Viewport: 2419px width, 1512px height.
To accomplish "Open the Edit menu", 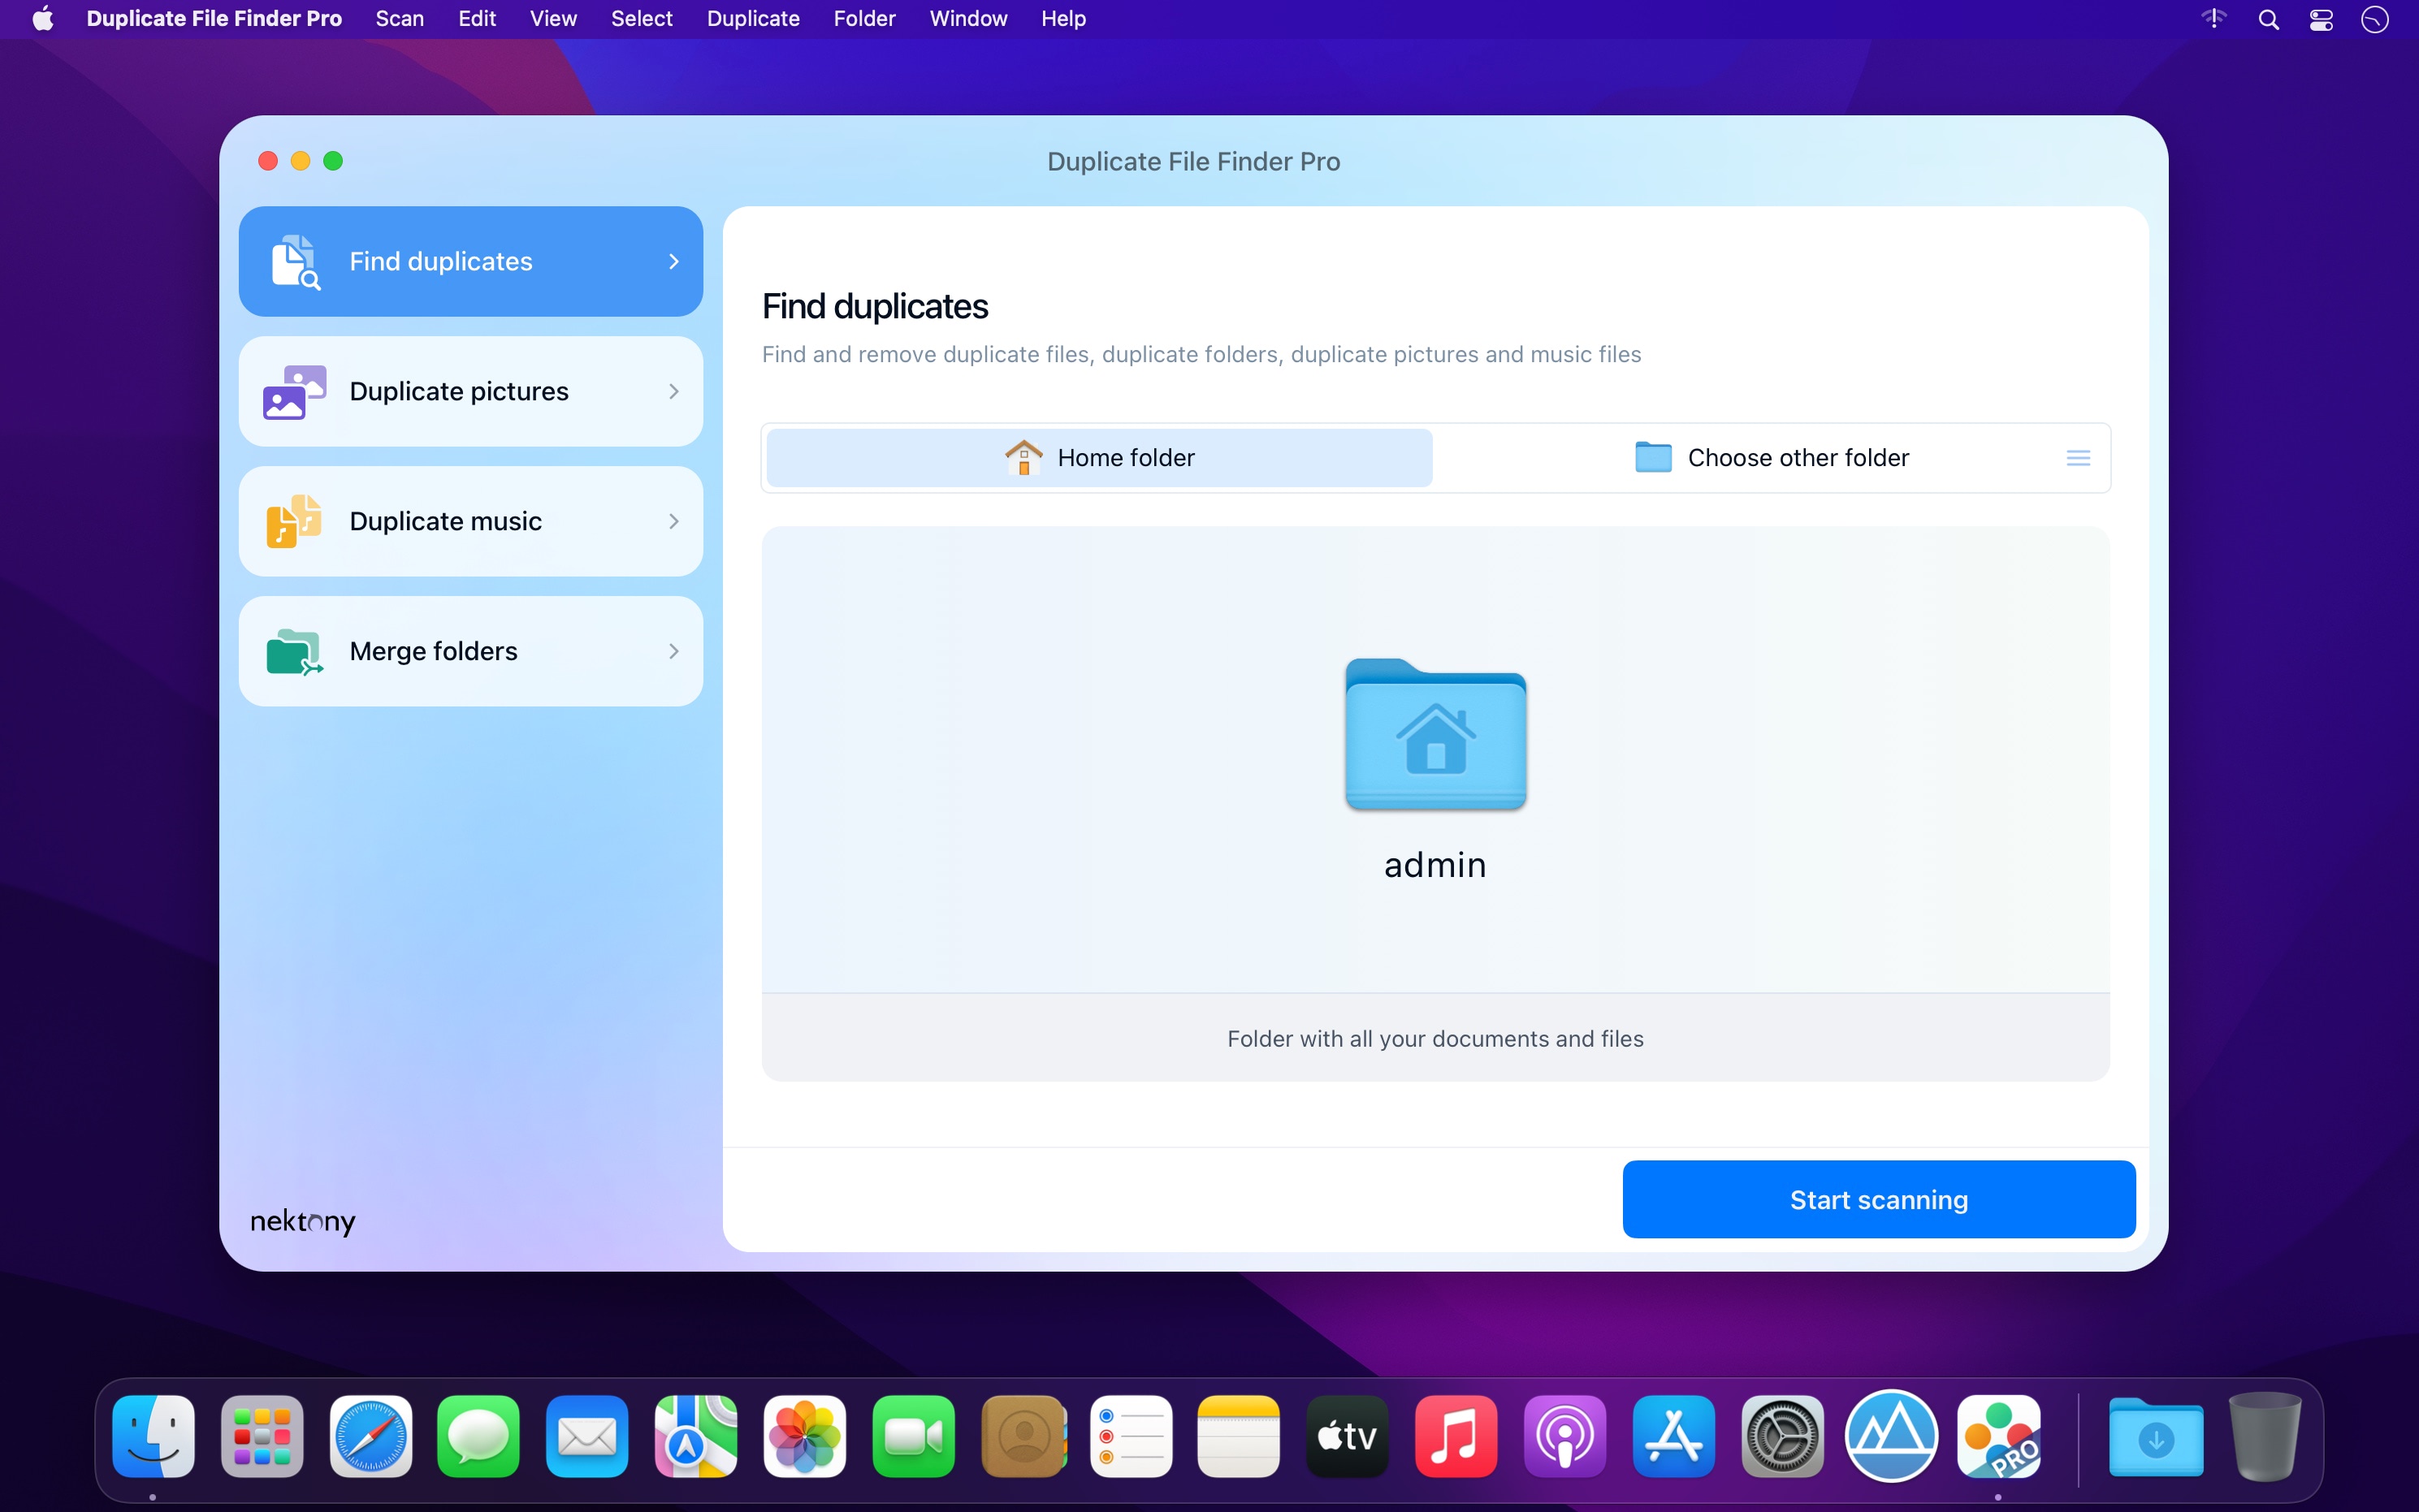I will pyautogui.click(x=477, y=19).
